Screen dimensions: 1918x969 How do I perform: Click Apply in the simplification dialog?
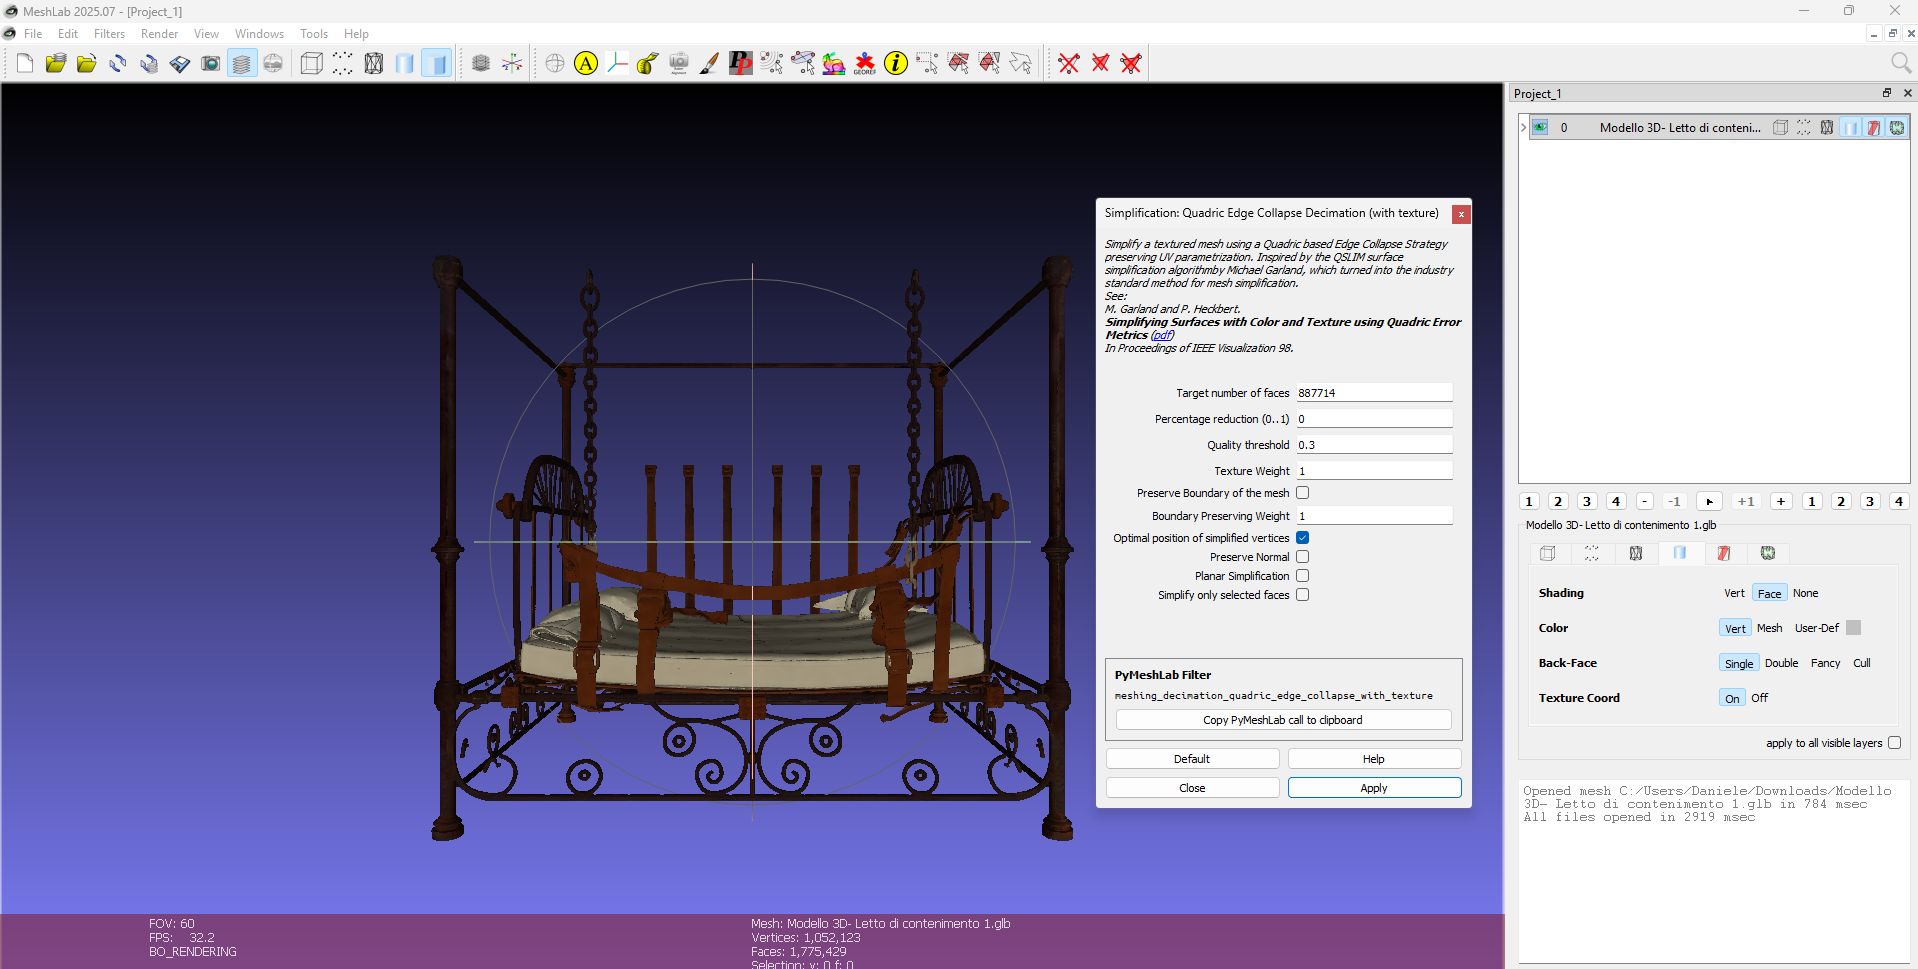(1374, 788)
